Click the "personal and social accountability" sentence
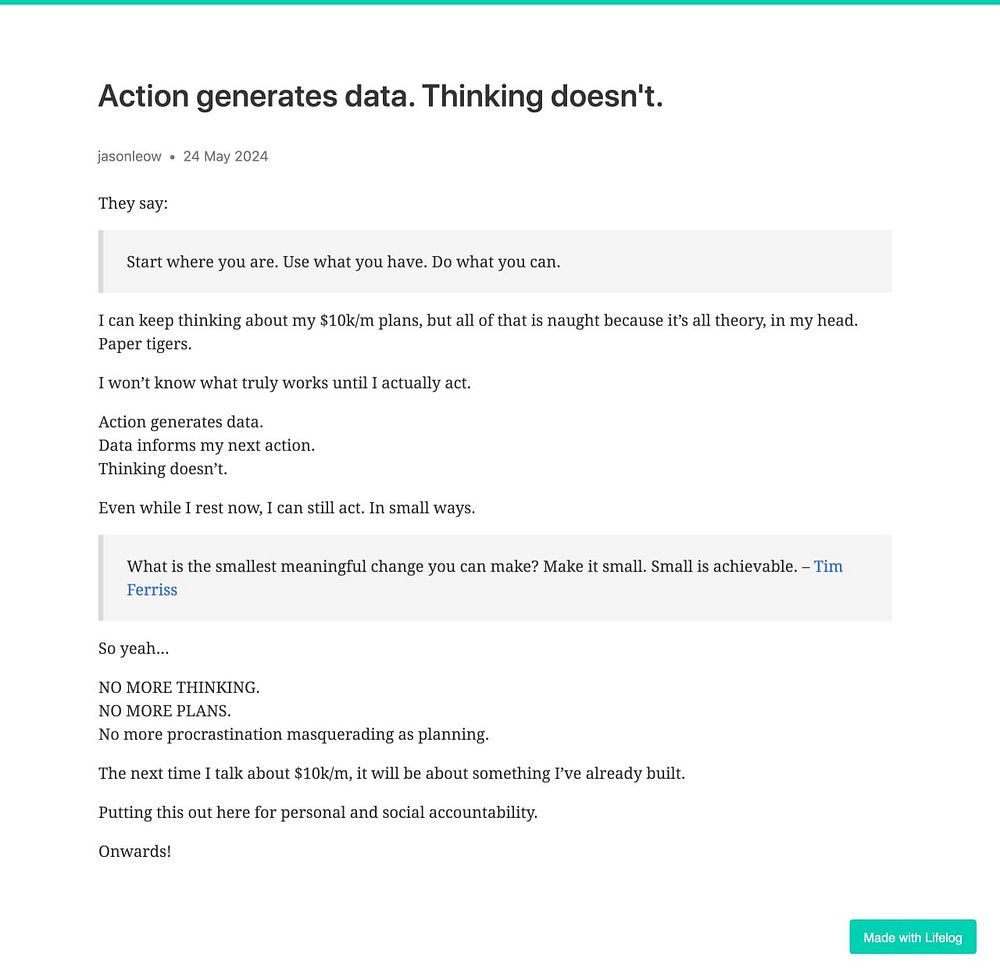1000x974 pixels. 317,813
